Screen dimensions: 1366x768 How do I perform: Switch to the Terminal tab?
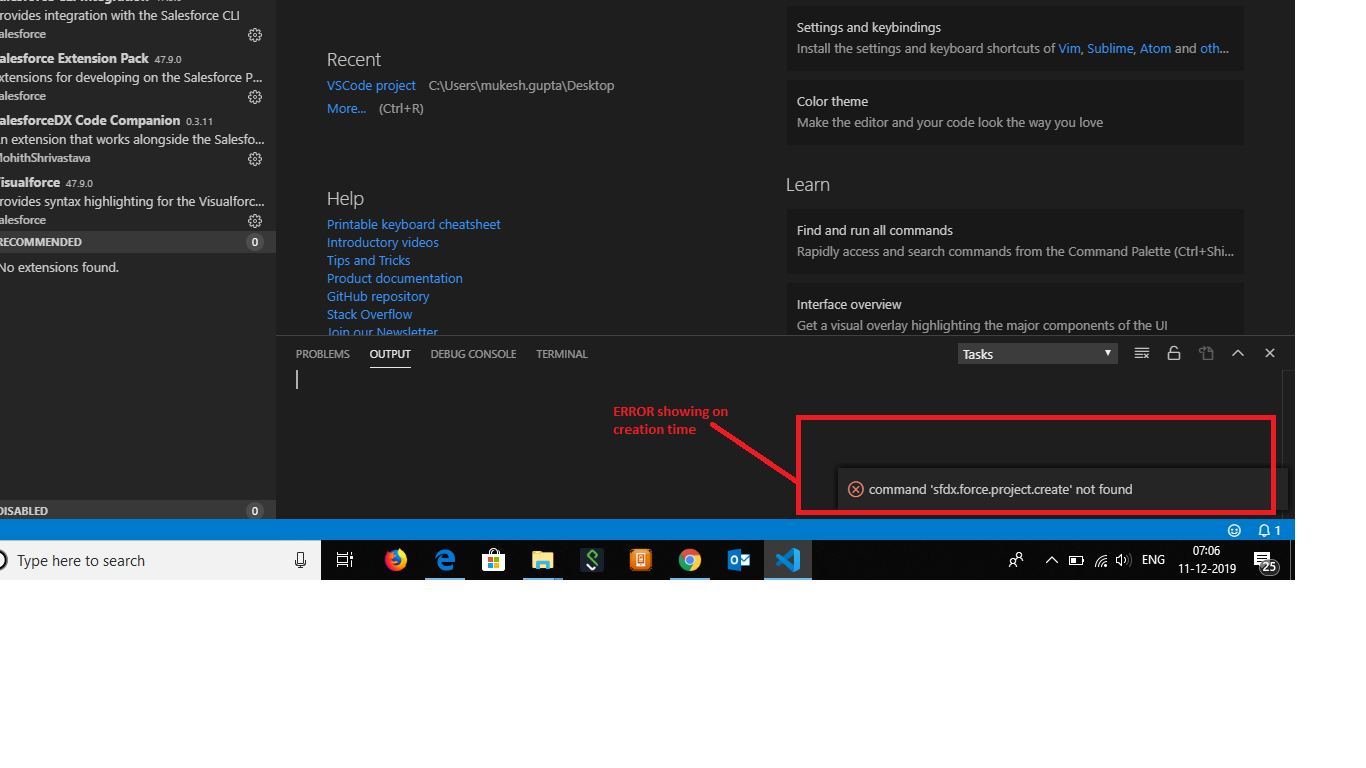click(x=561, y=354)
